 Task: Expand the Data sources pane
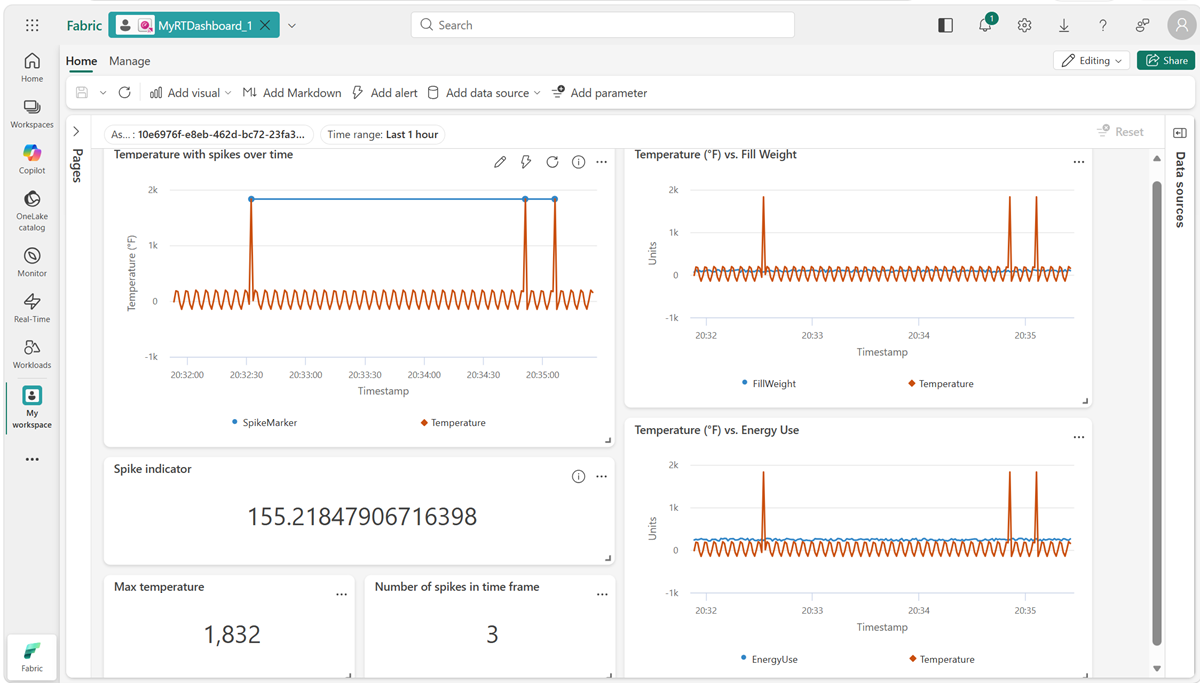[1179, 133]
